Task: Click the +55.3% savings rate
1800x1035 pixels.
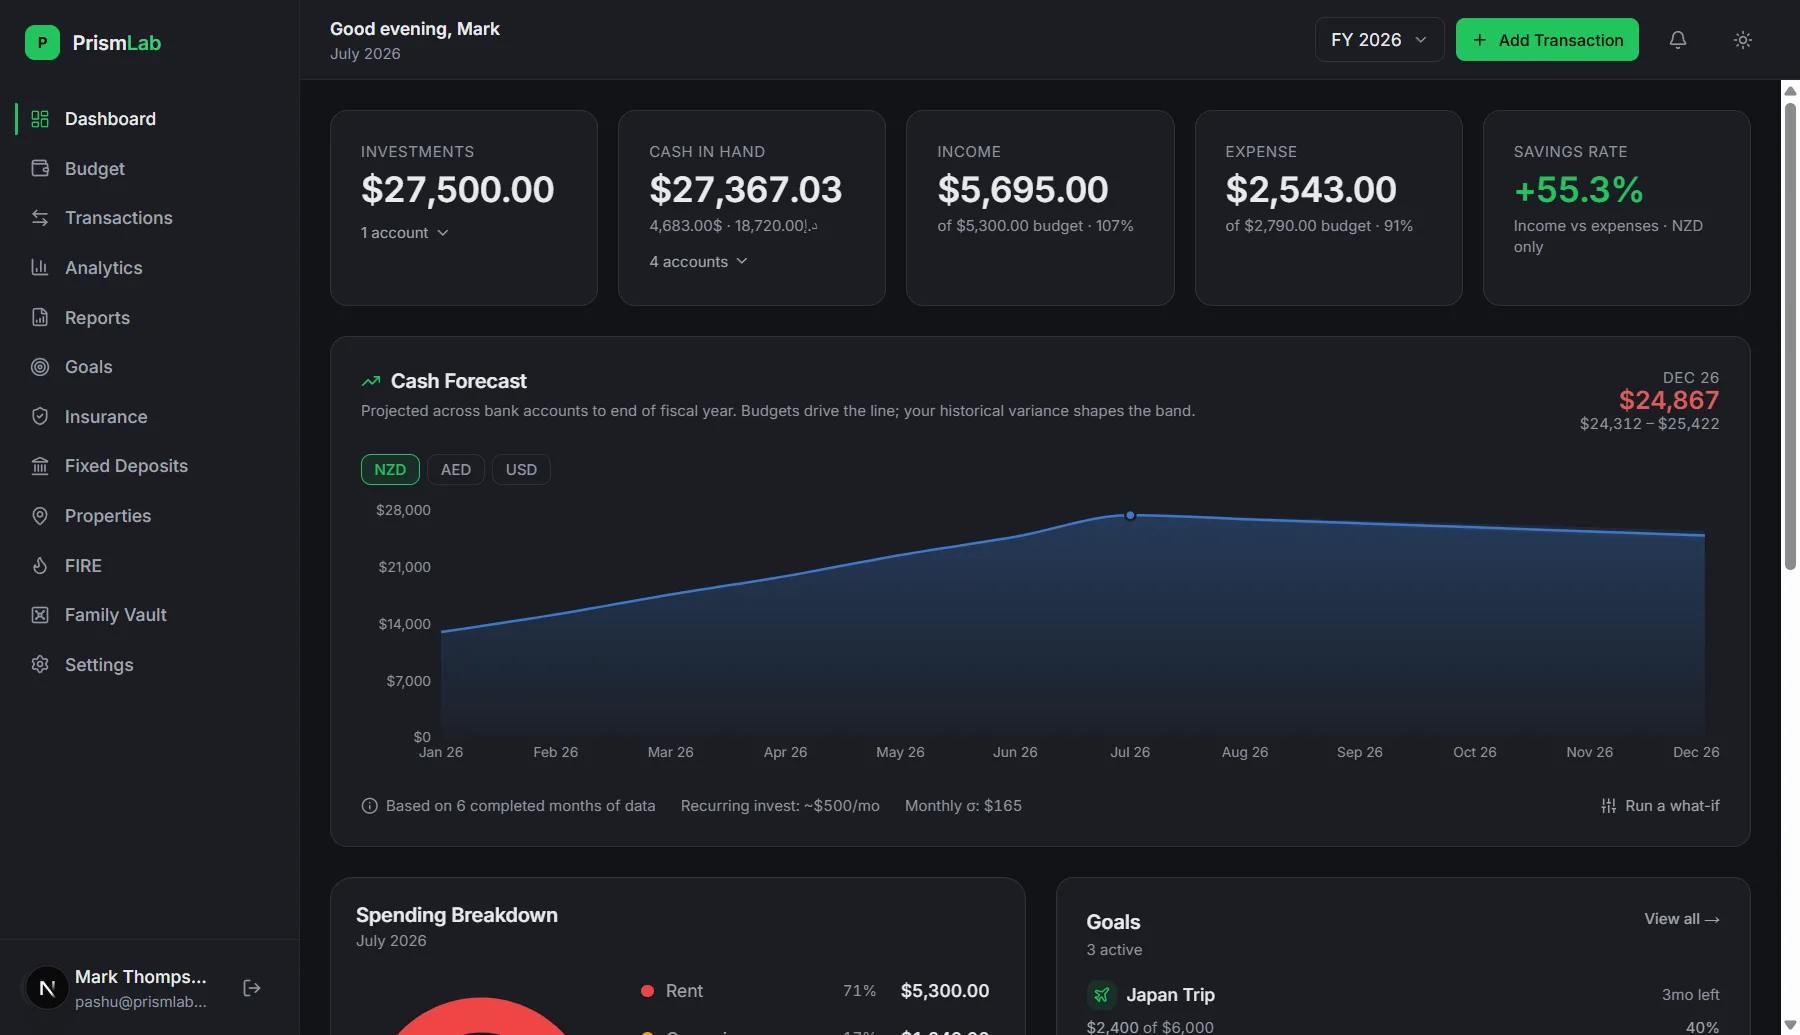Action: [1578, 190]
